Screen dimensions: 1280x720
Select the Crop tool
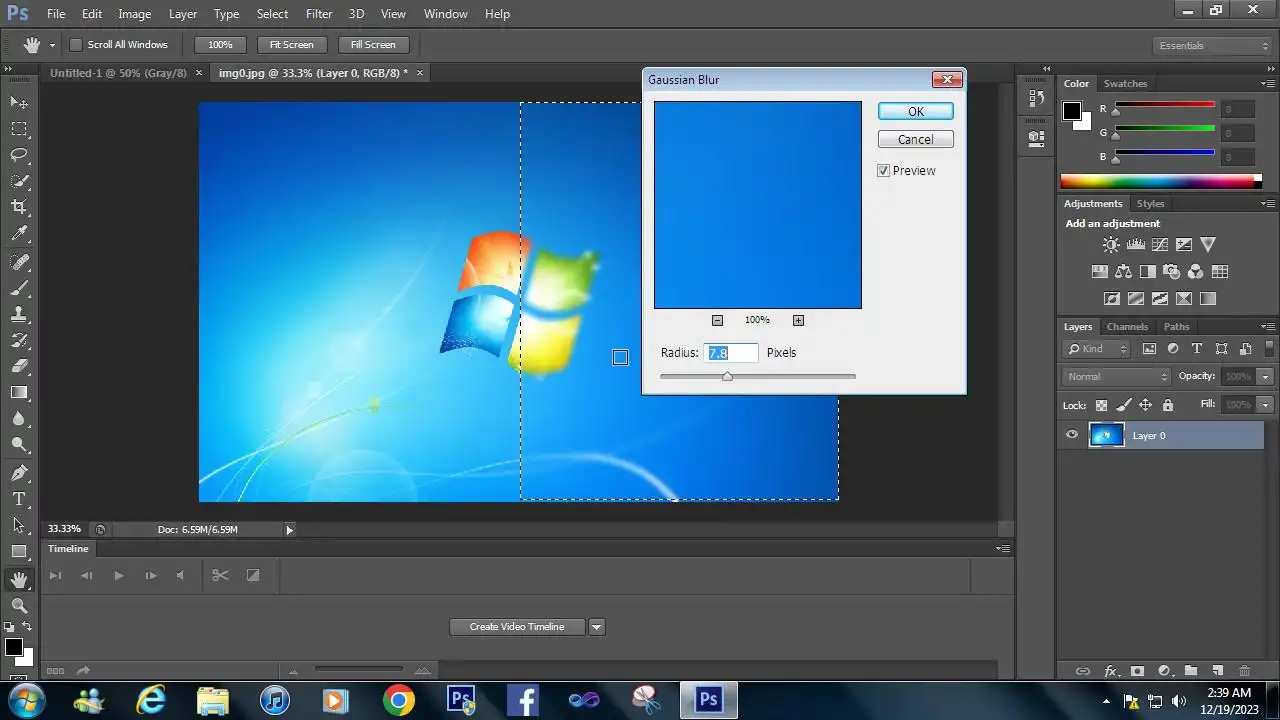(19, 207)
